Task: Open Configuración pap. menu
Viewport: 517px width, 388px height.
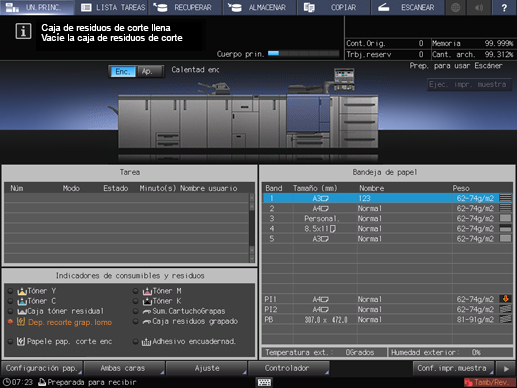Action: click(x=42, y=368)
